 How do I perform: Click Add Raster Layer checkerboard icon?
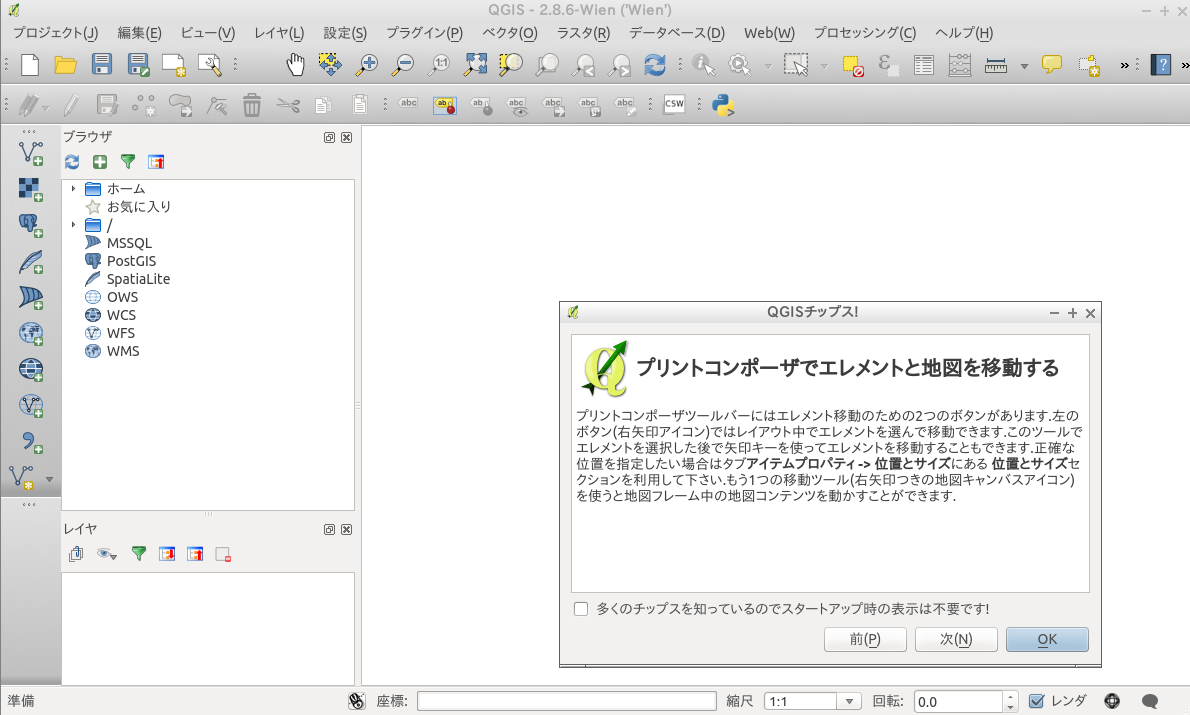[x=30, y=189]
